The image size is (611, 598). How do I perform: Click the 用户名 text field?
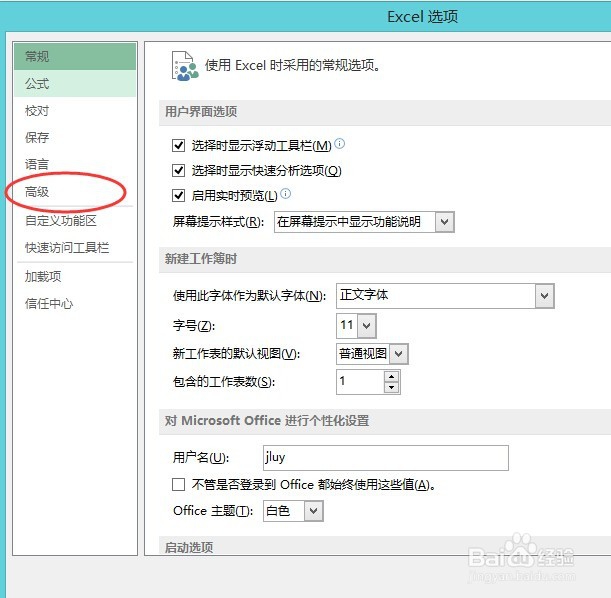(x=386, y=458)
